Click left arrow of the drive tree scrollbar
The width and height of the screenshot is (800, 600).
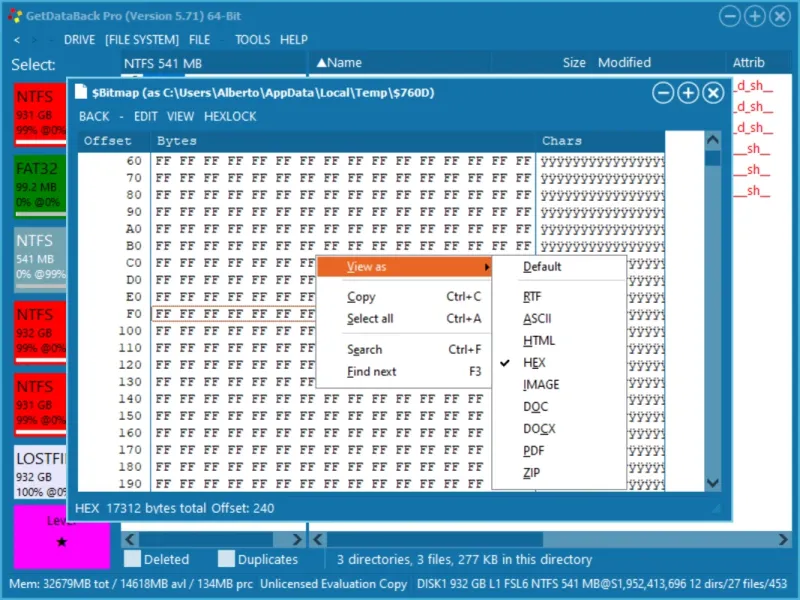130,539
